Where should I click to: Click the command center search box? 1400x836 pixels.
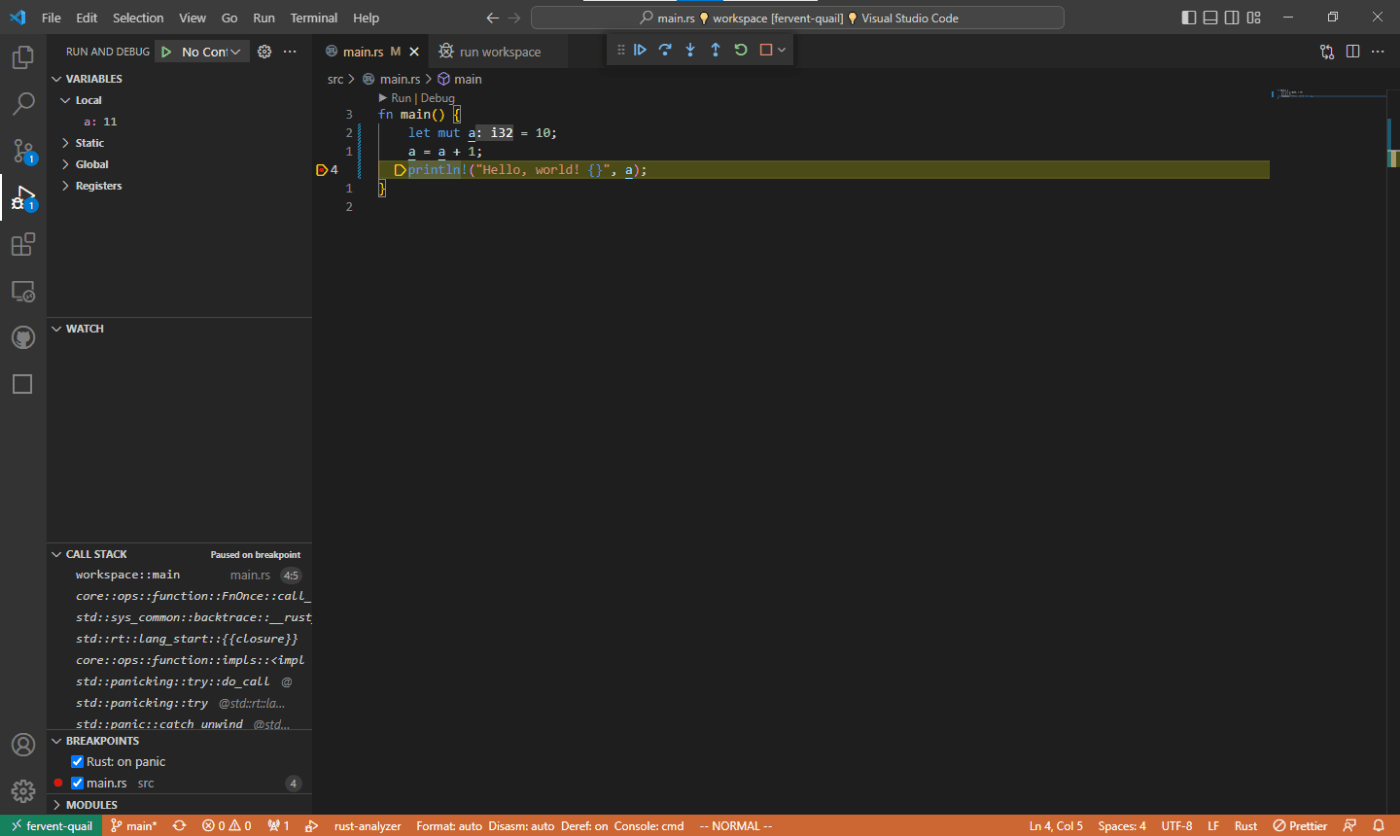(x=797, y=18)
